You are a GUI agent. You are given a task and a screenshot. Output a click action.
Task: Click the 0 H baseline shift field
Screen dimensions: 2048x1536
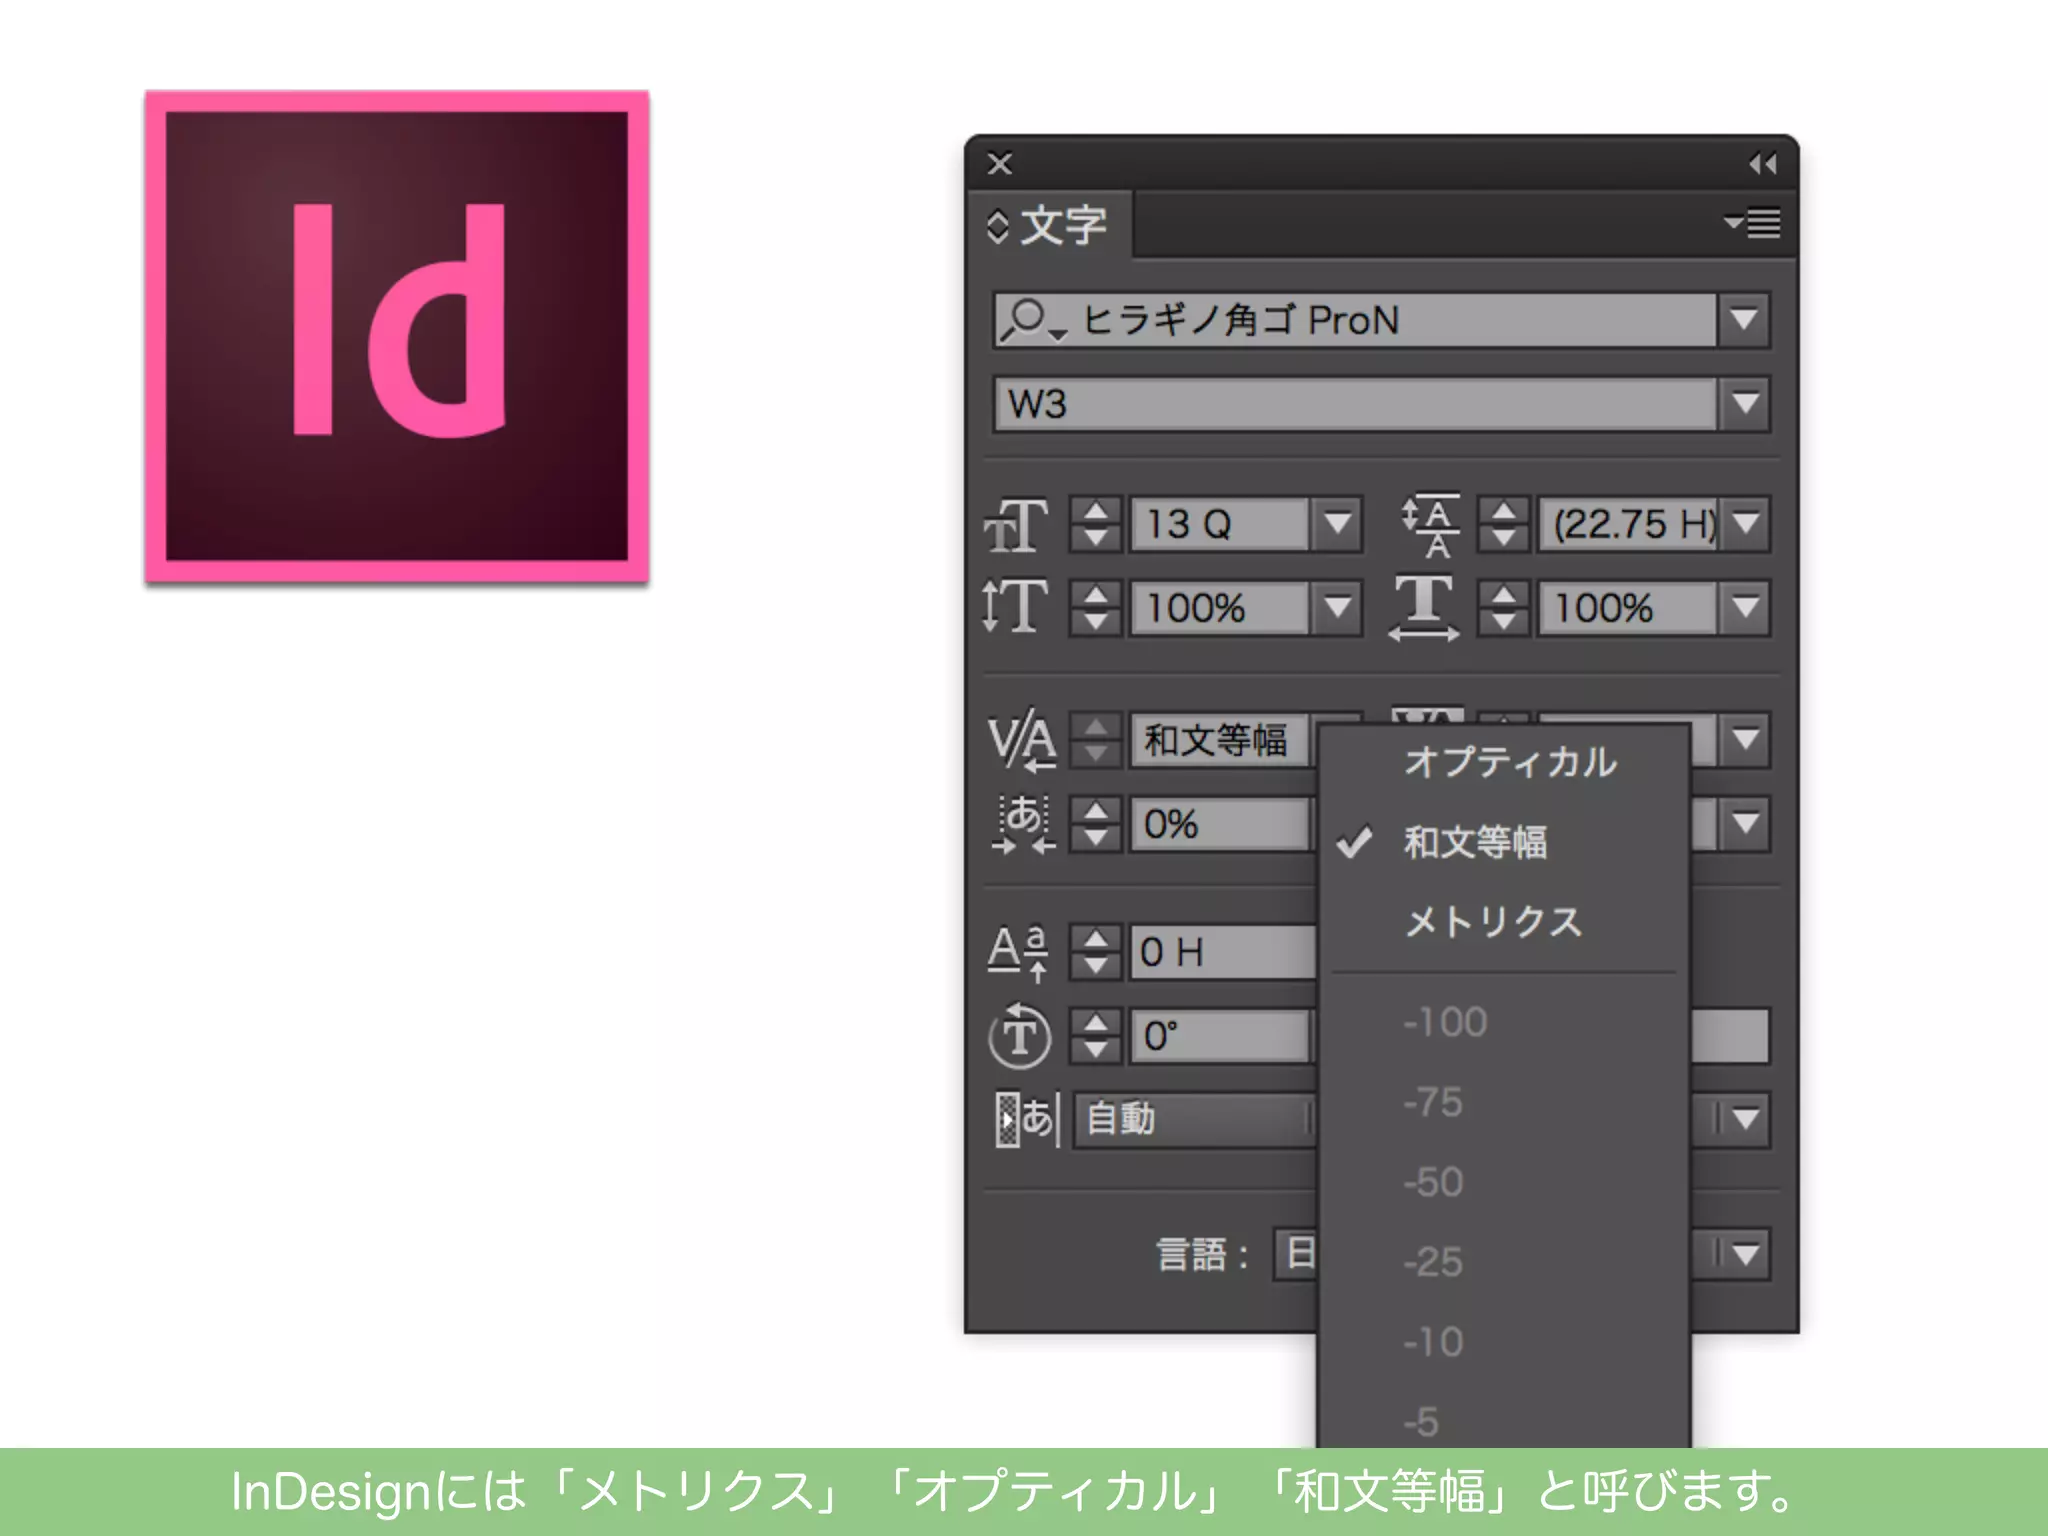click(x=1223, y=952)
